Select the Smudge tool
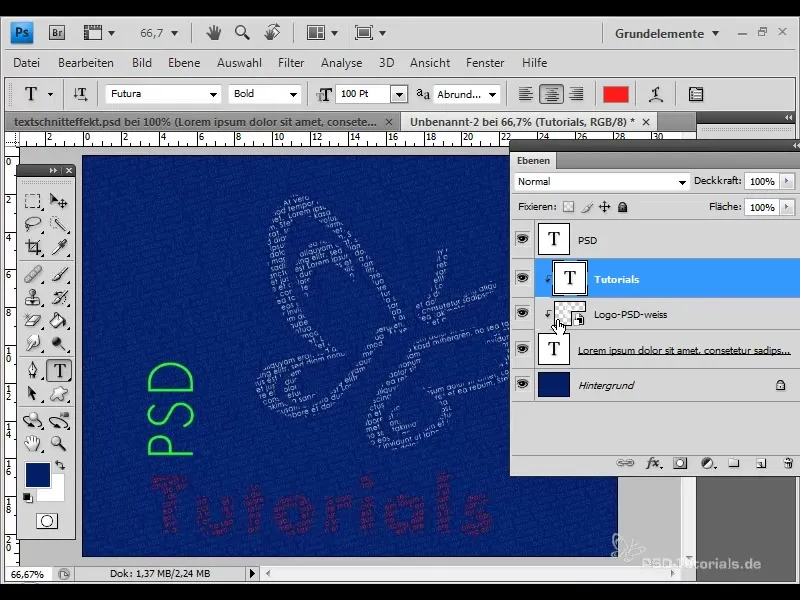The width and height of the screenshot is (800, 600). [33, 343]
